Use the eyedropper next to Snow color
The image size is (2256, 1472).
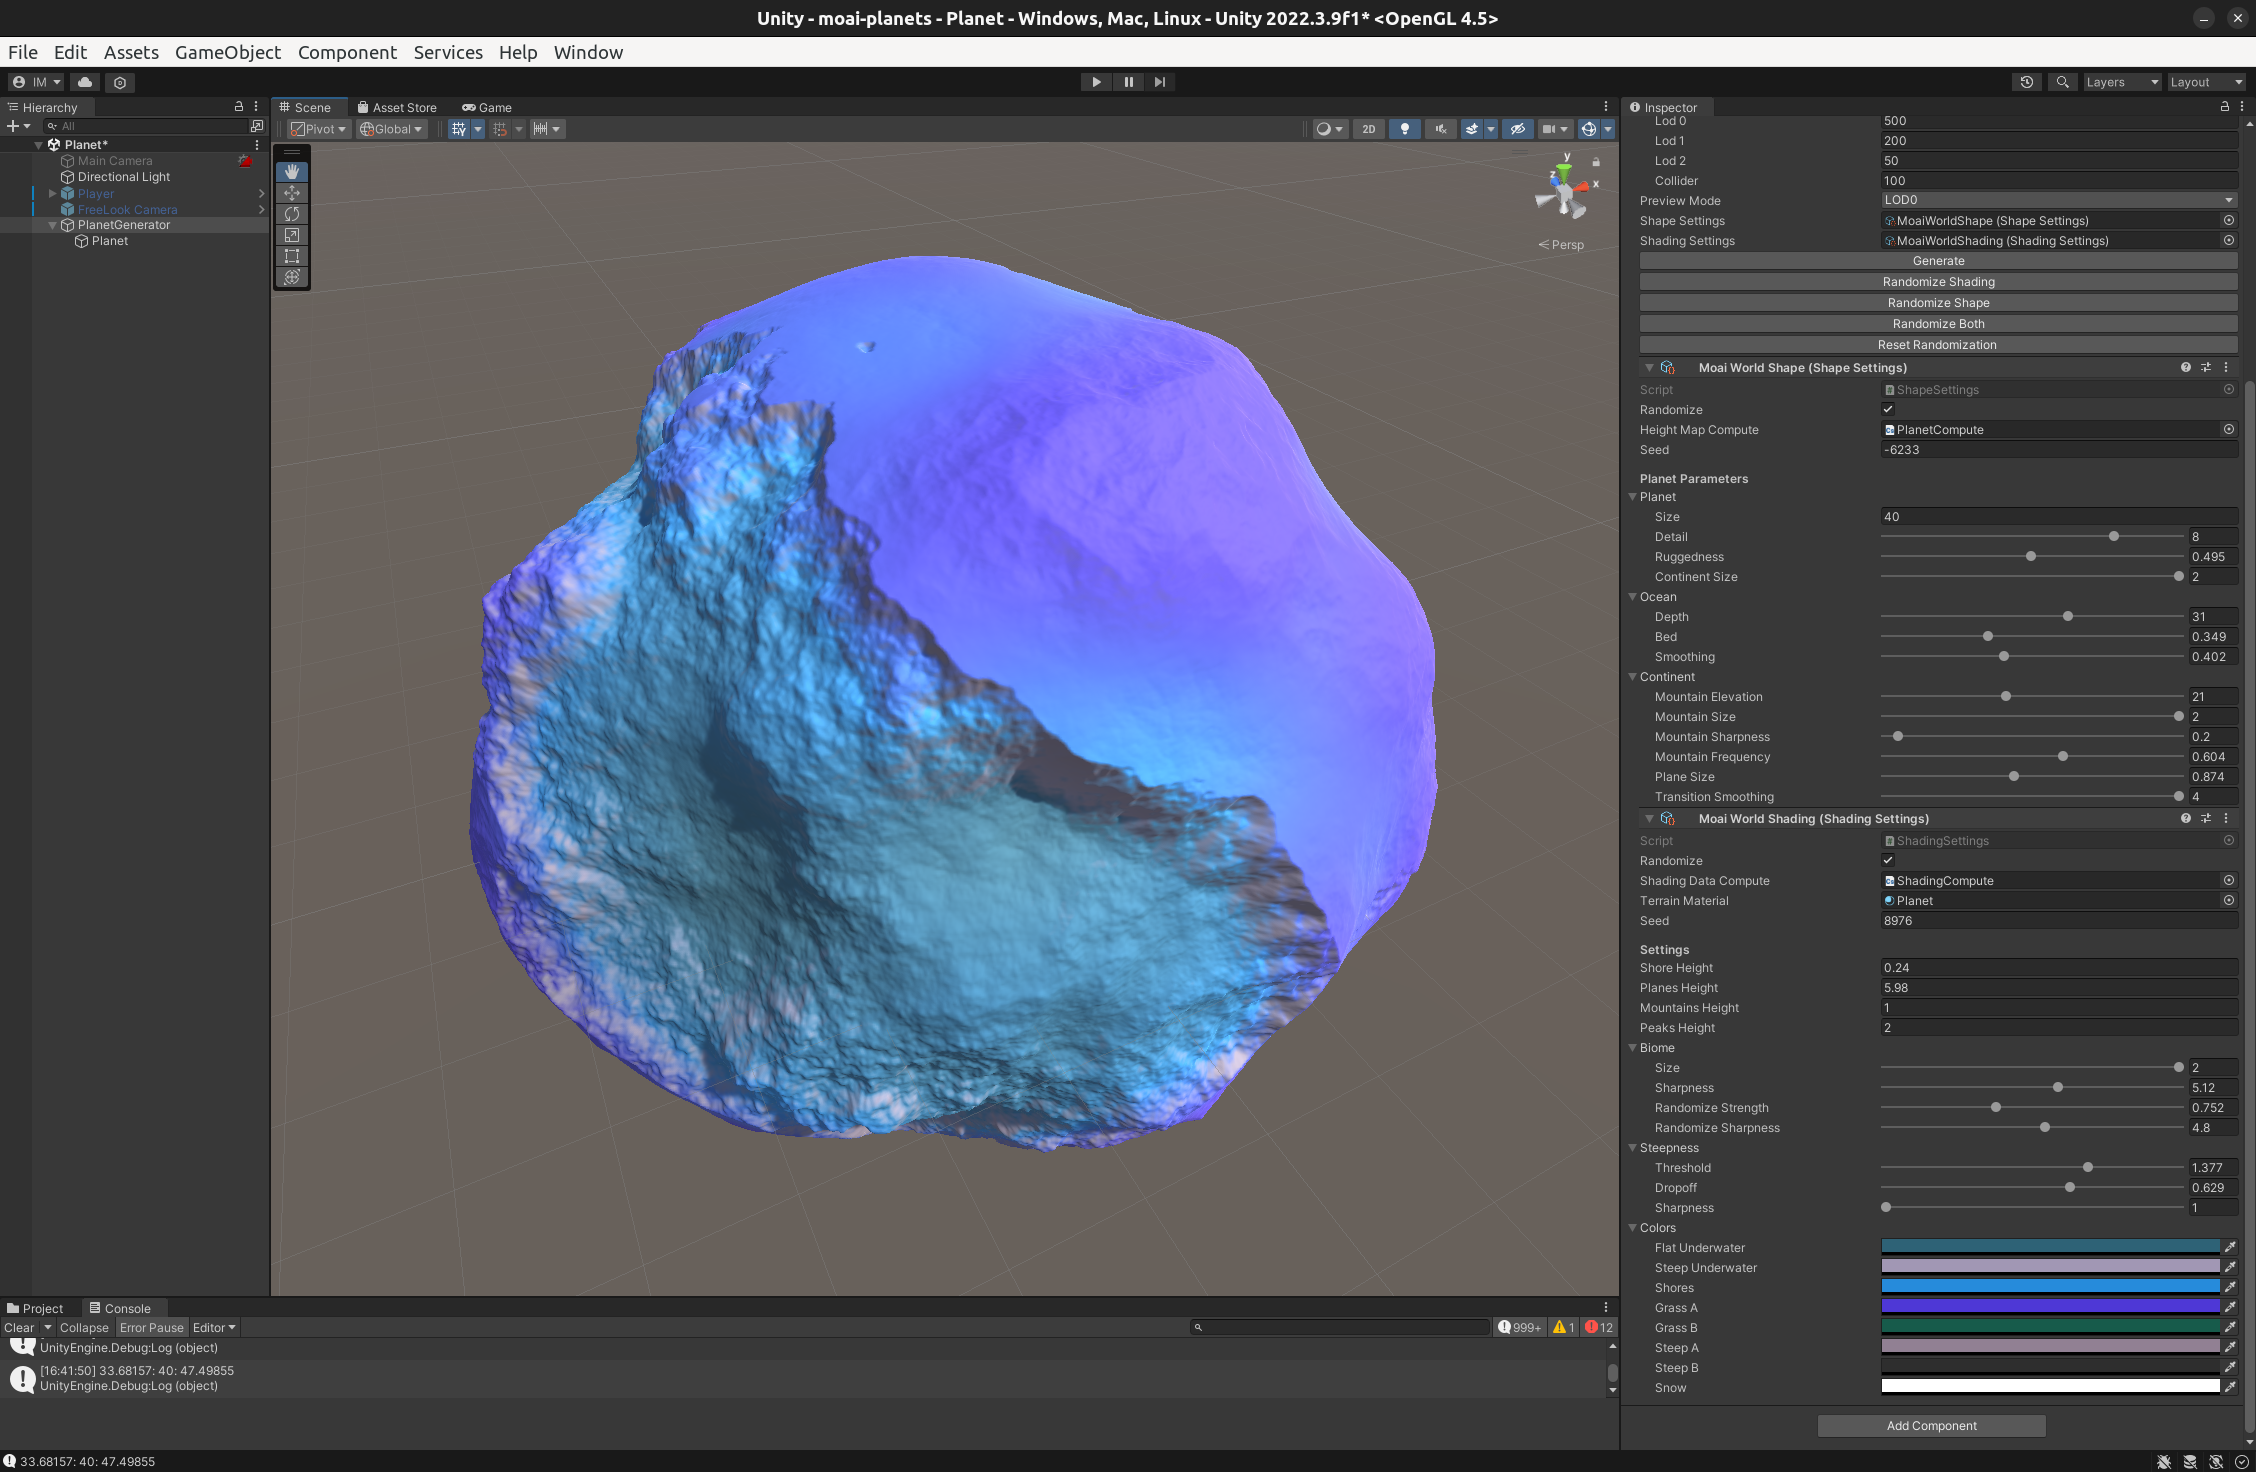[x=2231, y=1387]
